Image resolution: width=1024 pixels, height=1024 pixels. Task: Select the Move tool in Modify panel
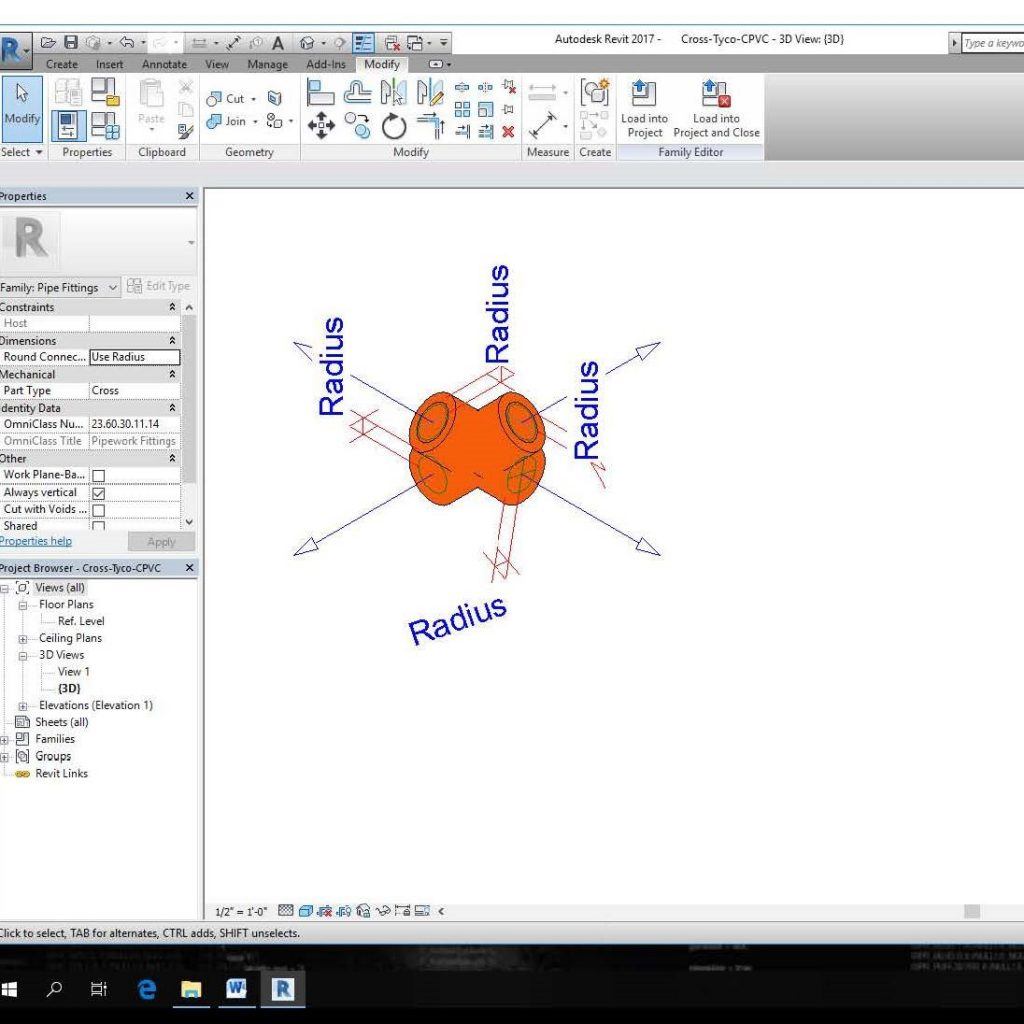[x=321, y=126]
